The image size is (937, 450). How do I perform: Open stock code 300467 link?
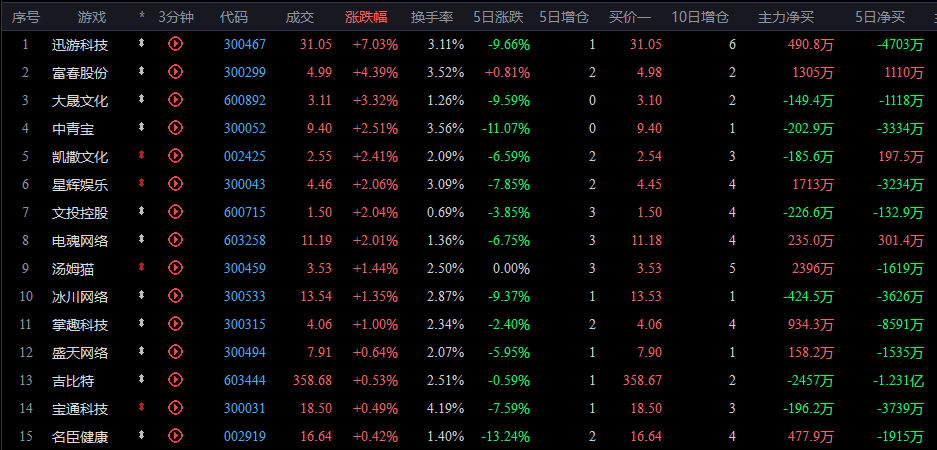[x=244, y=44]
